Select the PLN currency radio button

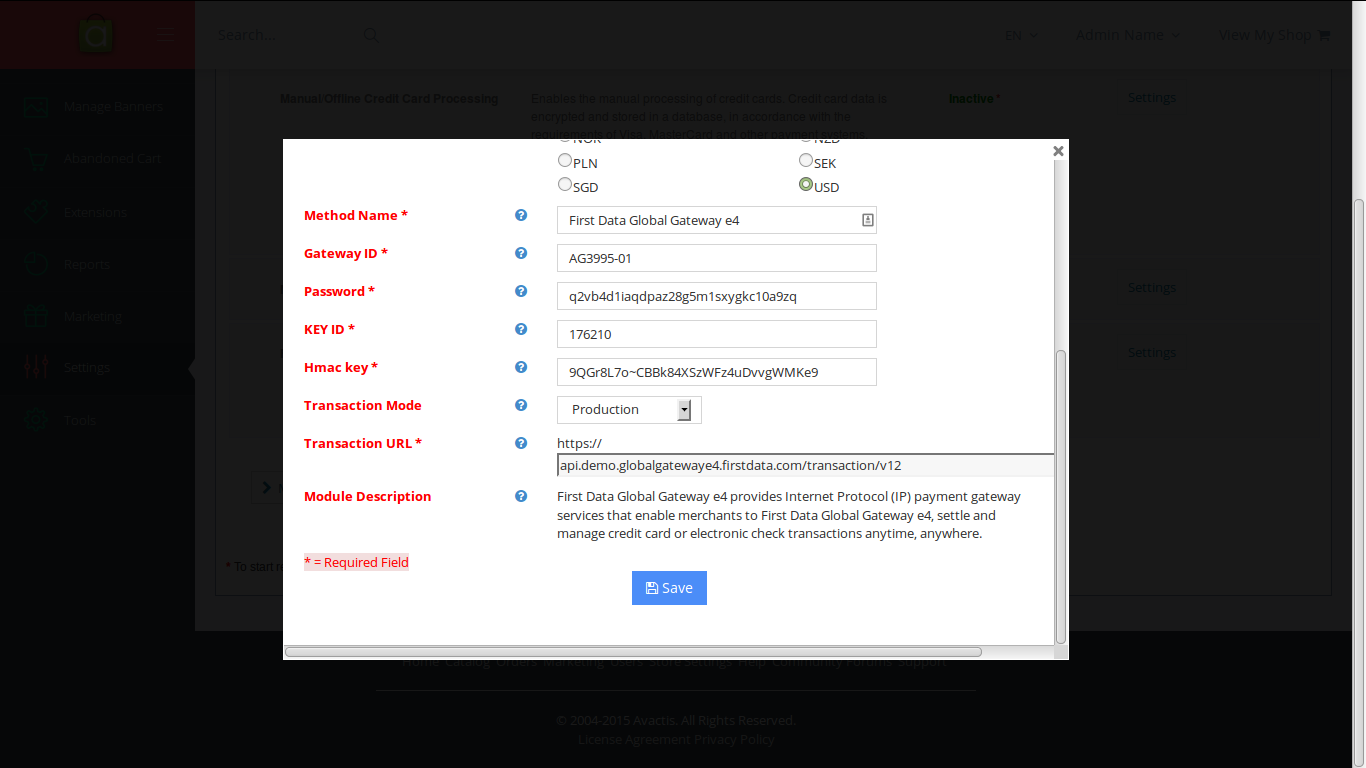565,161
